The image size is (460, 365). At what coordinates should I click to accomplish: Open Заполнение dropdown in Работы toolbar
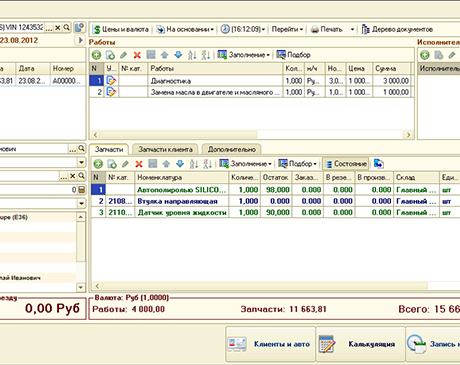(x=244, y=55)
